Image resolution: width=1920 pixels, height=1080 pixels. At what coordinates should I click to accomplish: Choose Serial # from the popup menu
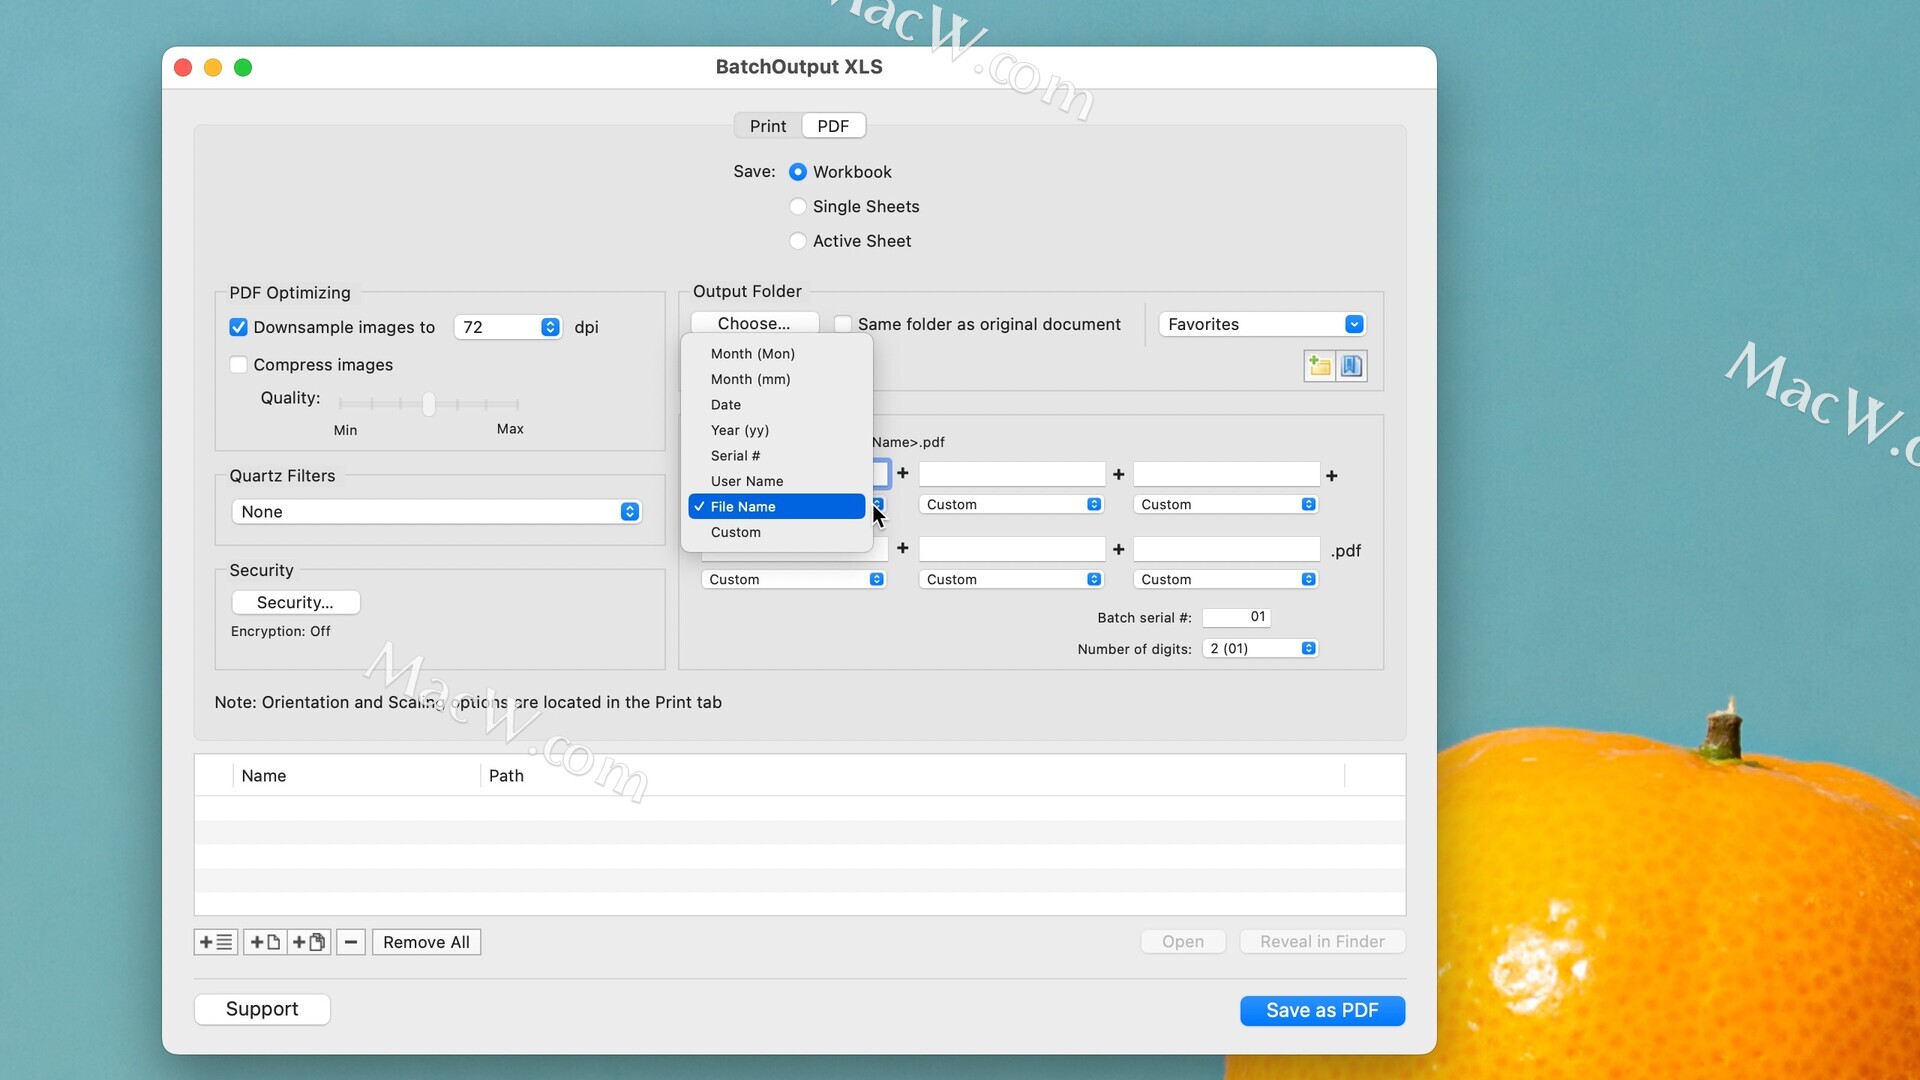tap(777, 456)
